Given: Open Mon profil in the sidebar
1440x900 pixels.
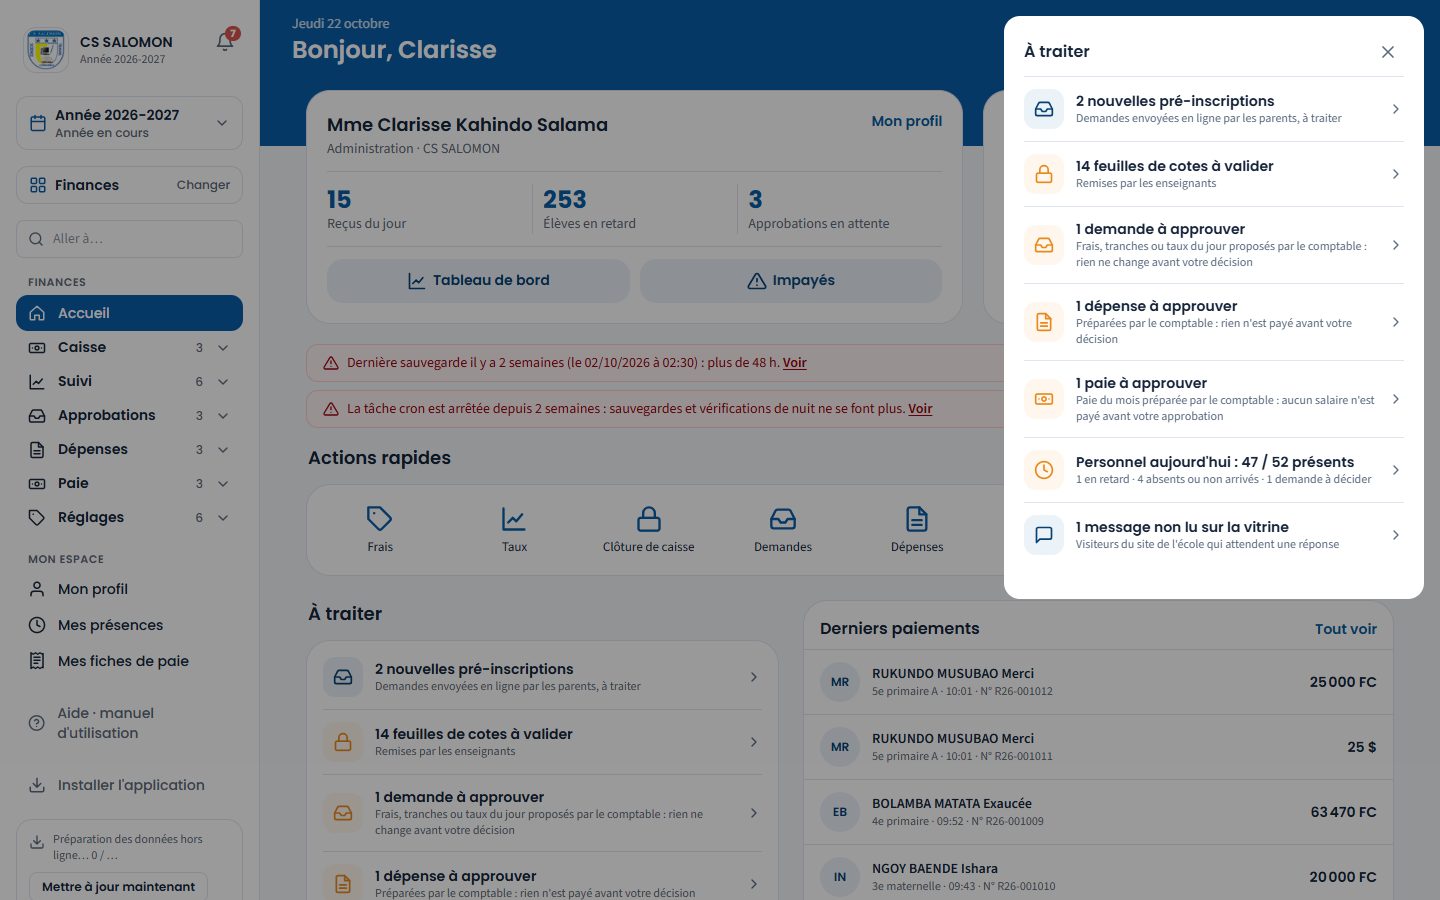Looking at the screenshot, I should (130, 589).
